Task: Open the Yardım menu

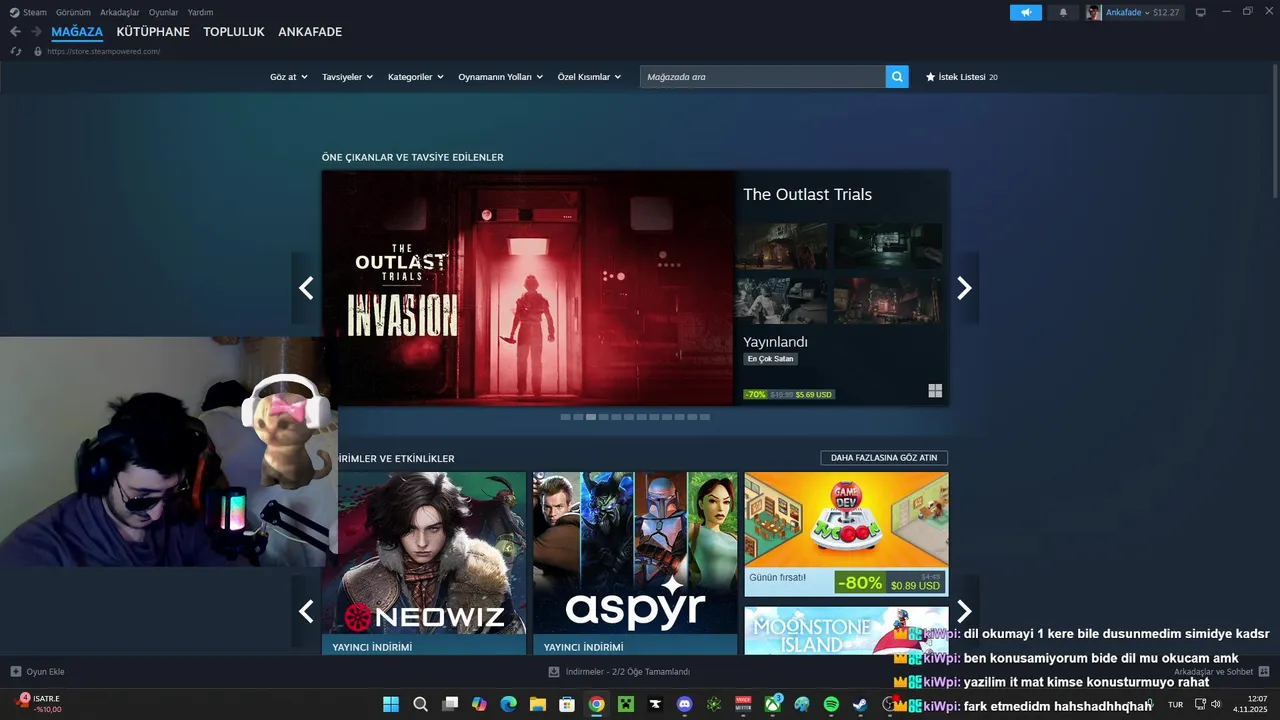Action: coord(200,12)
